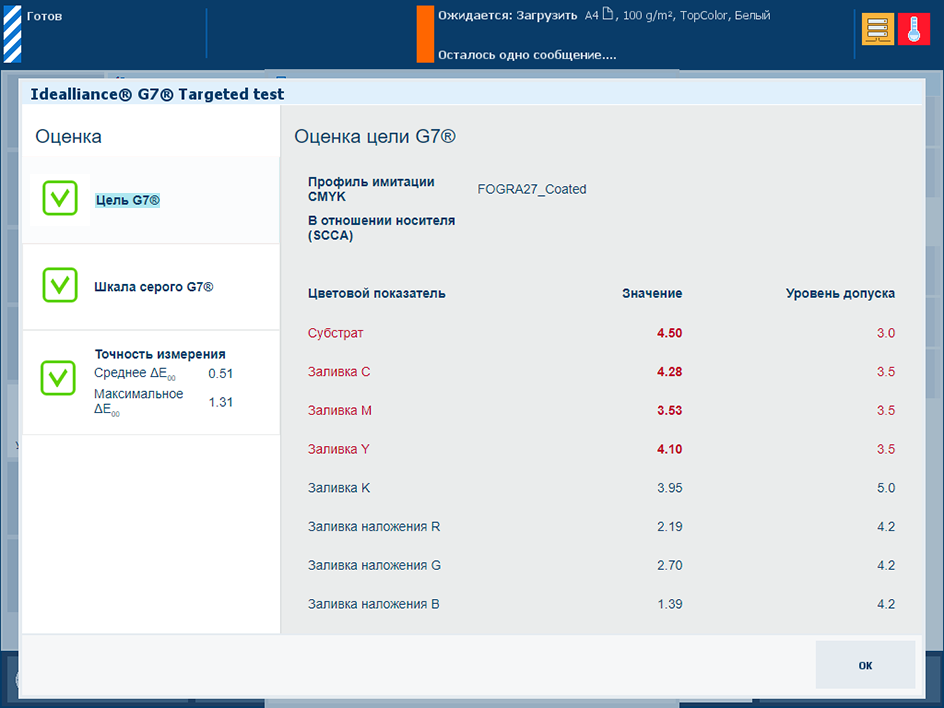This screenshot has height=708, width=944.
Task: Select the 'Заливка наложения R' row label
Action: tap(374, 526)
